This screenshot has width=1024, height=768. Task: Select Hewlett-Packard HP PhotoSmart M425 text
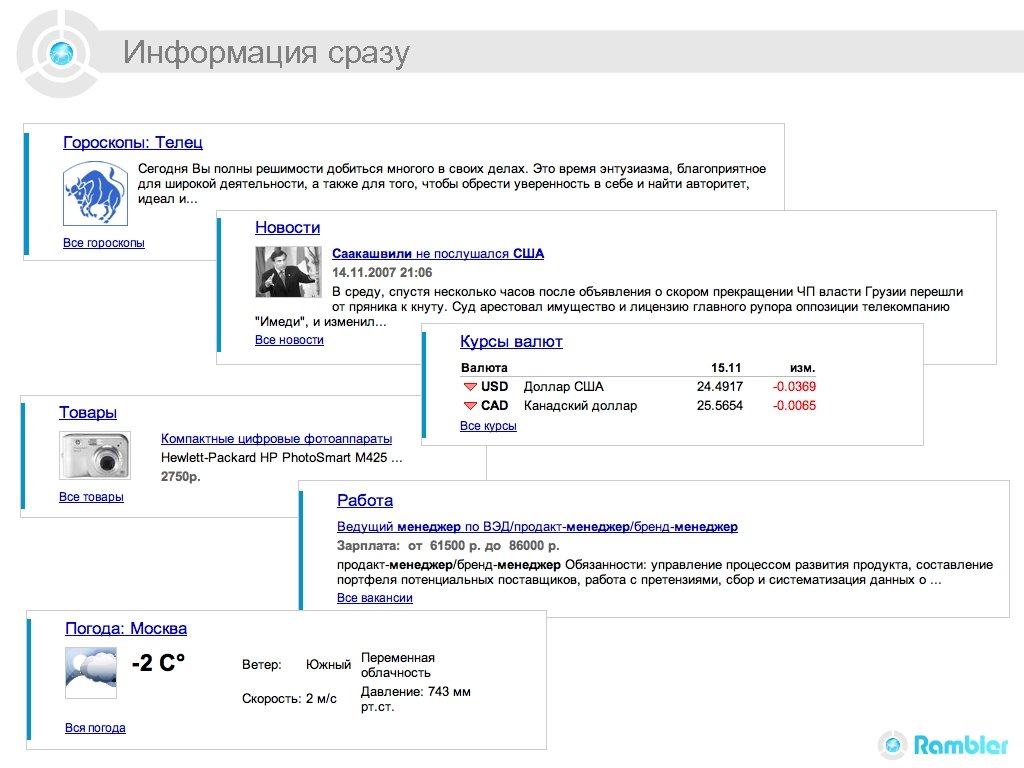click(281, 458)
